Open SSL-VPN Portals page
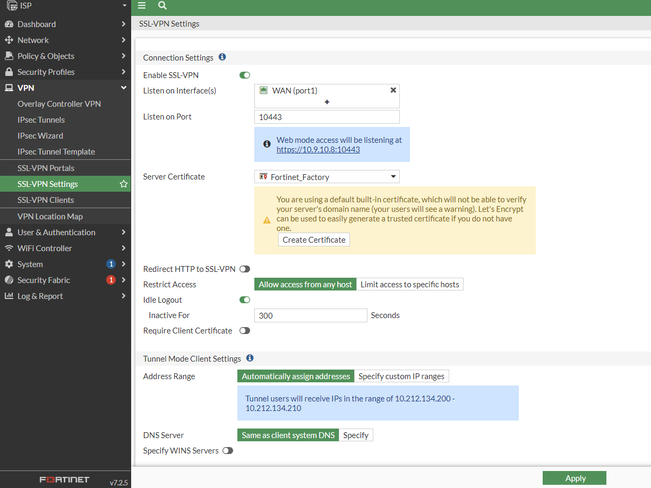This screenshot has height=488, width=651. 46,168
